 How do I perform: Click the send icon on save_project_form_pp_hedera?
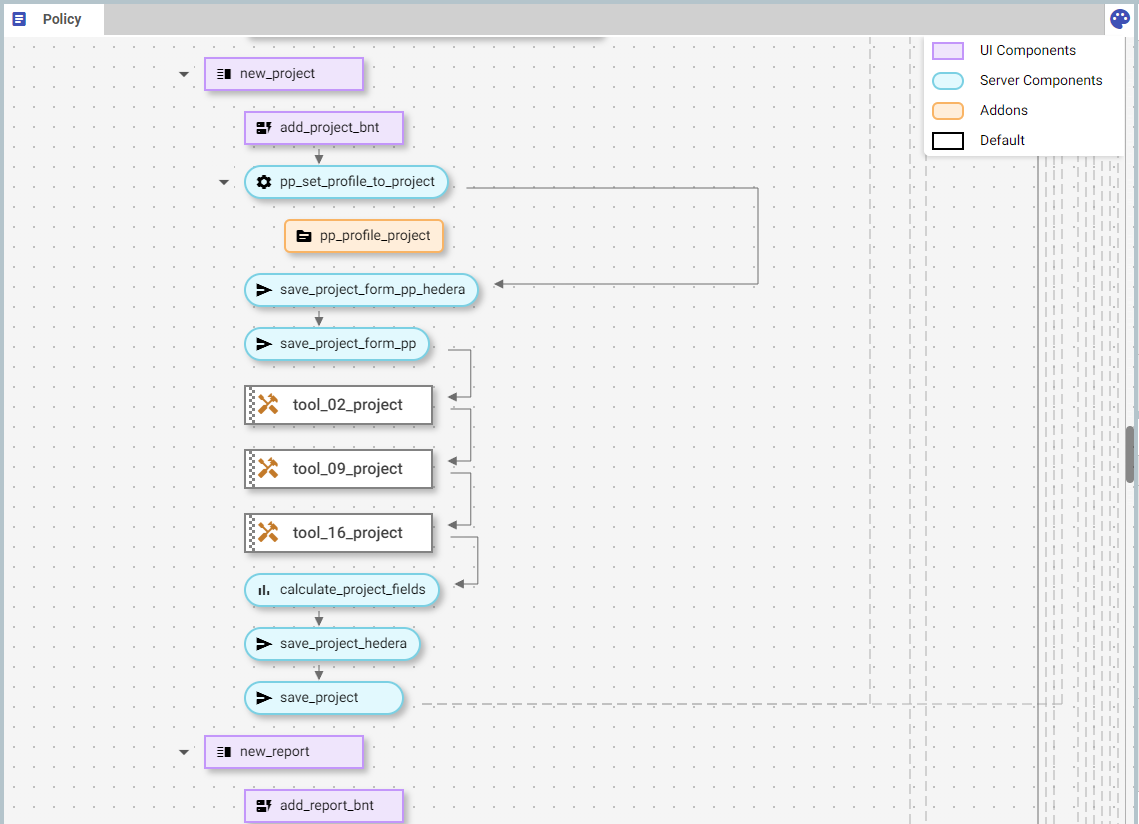click(264, 290)
